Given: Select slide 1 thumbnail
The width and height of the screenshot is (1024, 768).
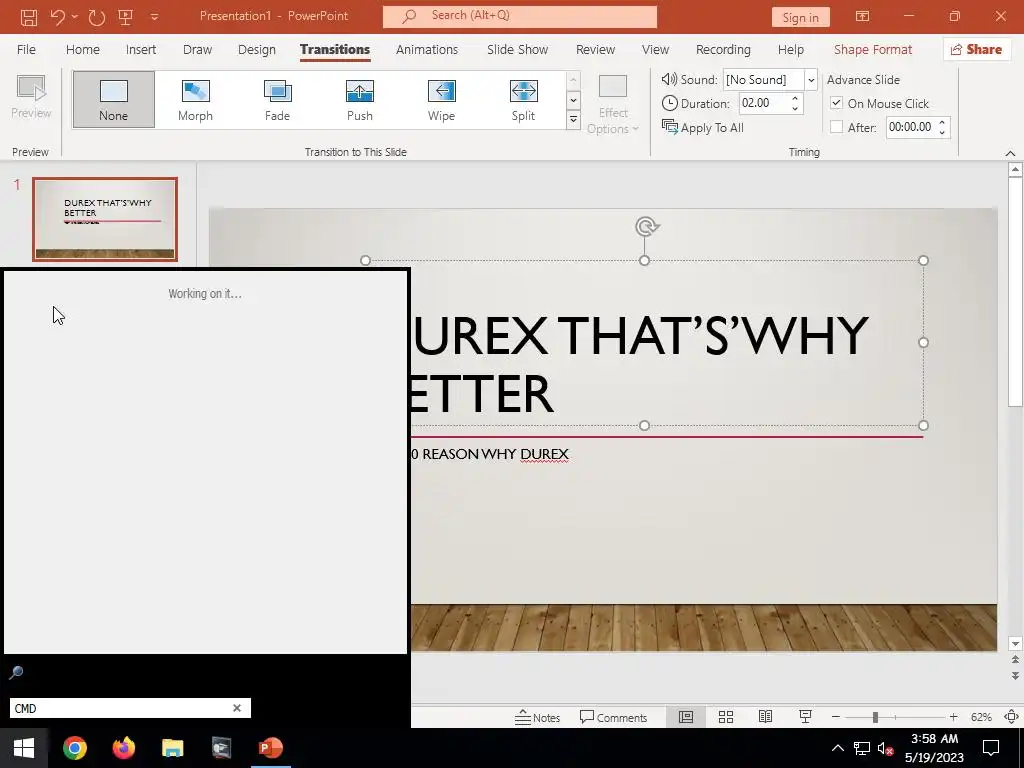Looking at the screenshot, I should point(105,219).
